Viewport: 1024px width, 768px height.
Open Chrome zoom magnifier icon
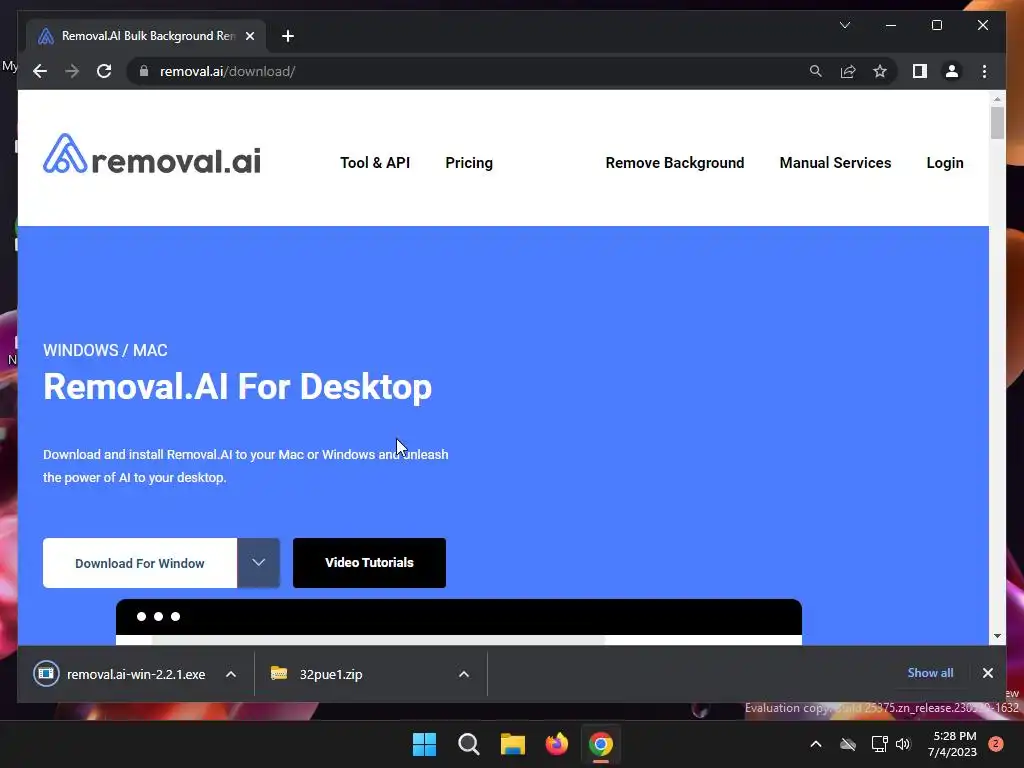tap(816, 71)
